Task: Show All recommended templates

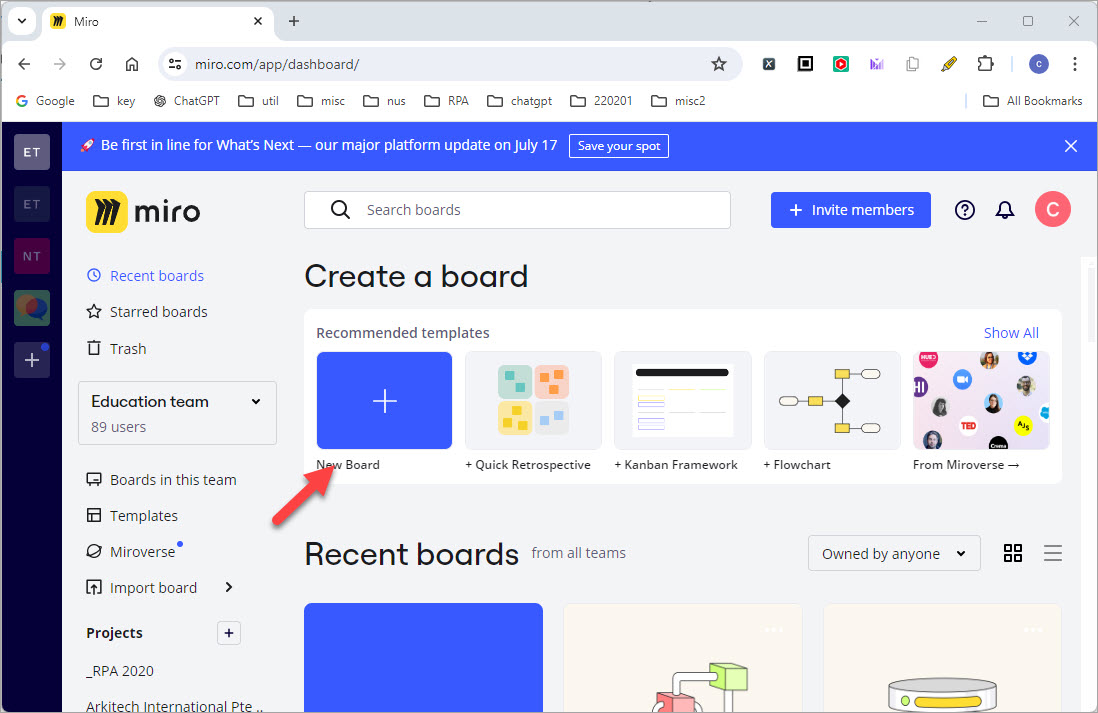Action: pos(1011,333)
